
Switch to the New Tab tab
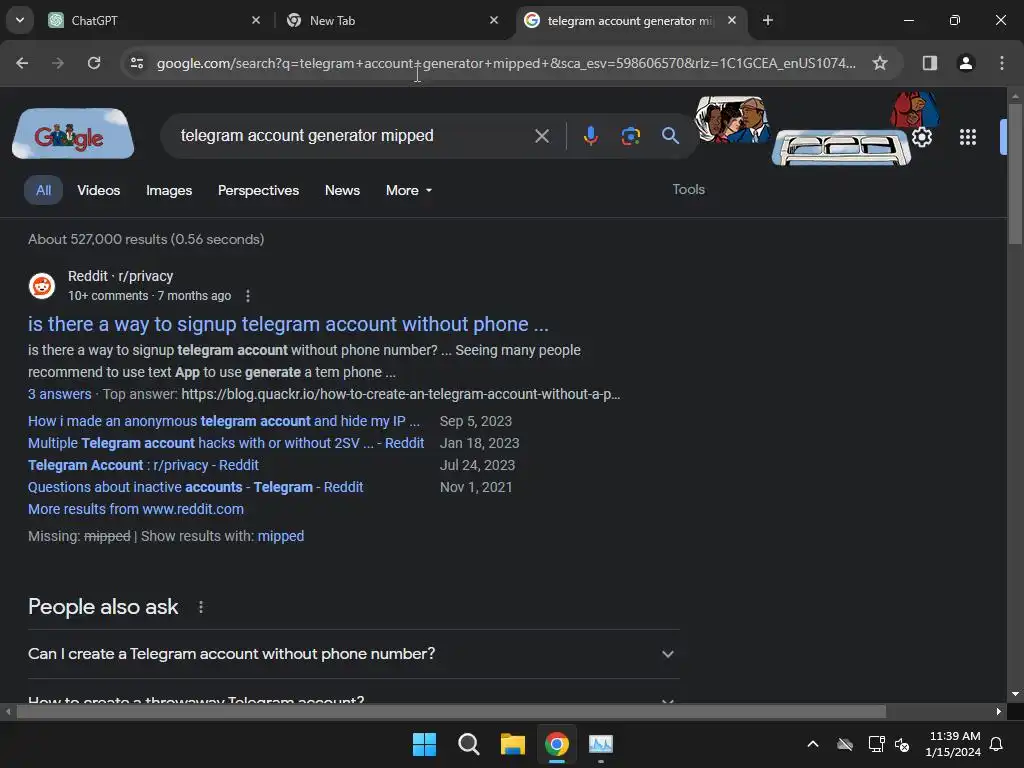point(393,21)
